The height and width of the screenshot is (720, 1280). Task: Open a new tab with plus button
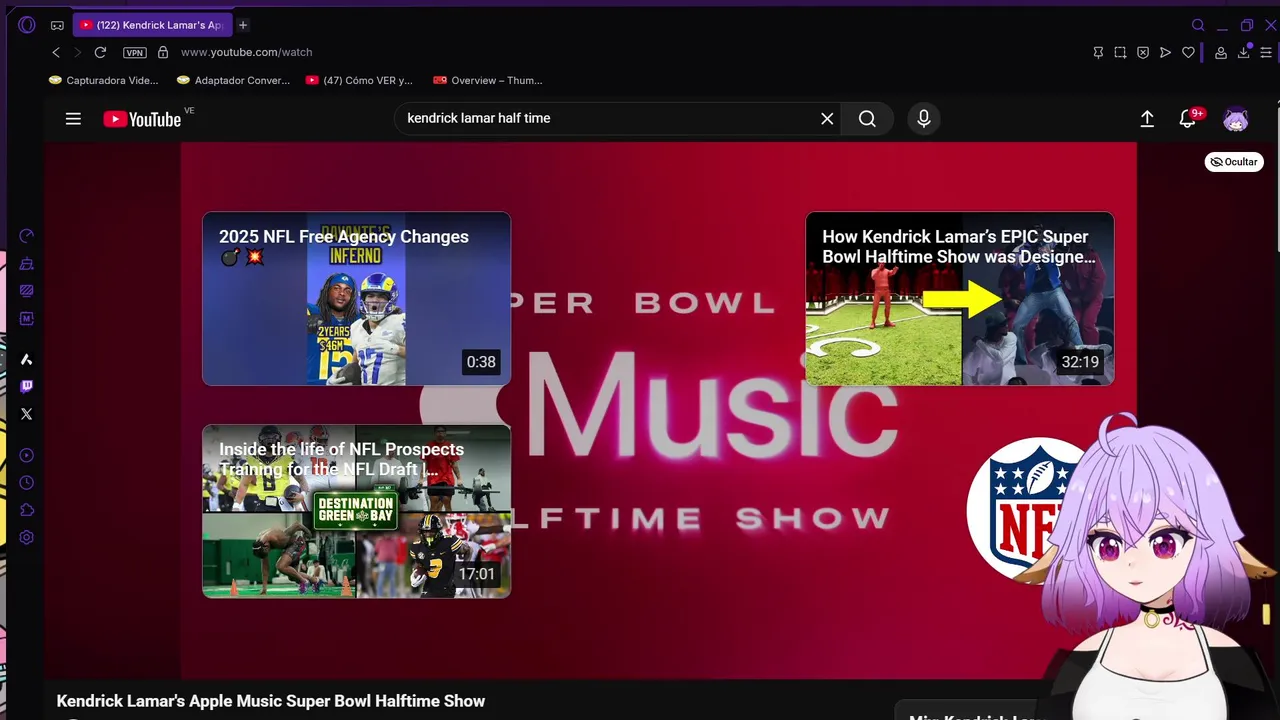pyautogui.click(x=242, y=25)
